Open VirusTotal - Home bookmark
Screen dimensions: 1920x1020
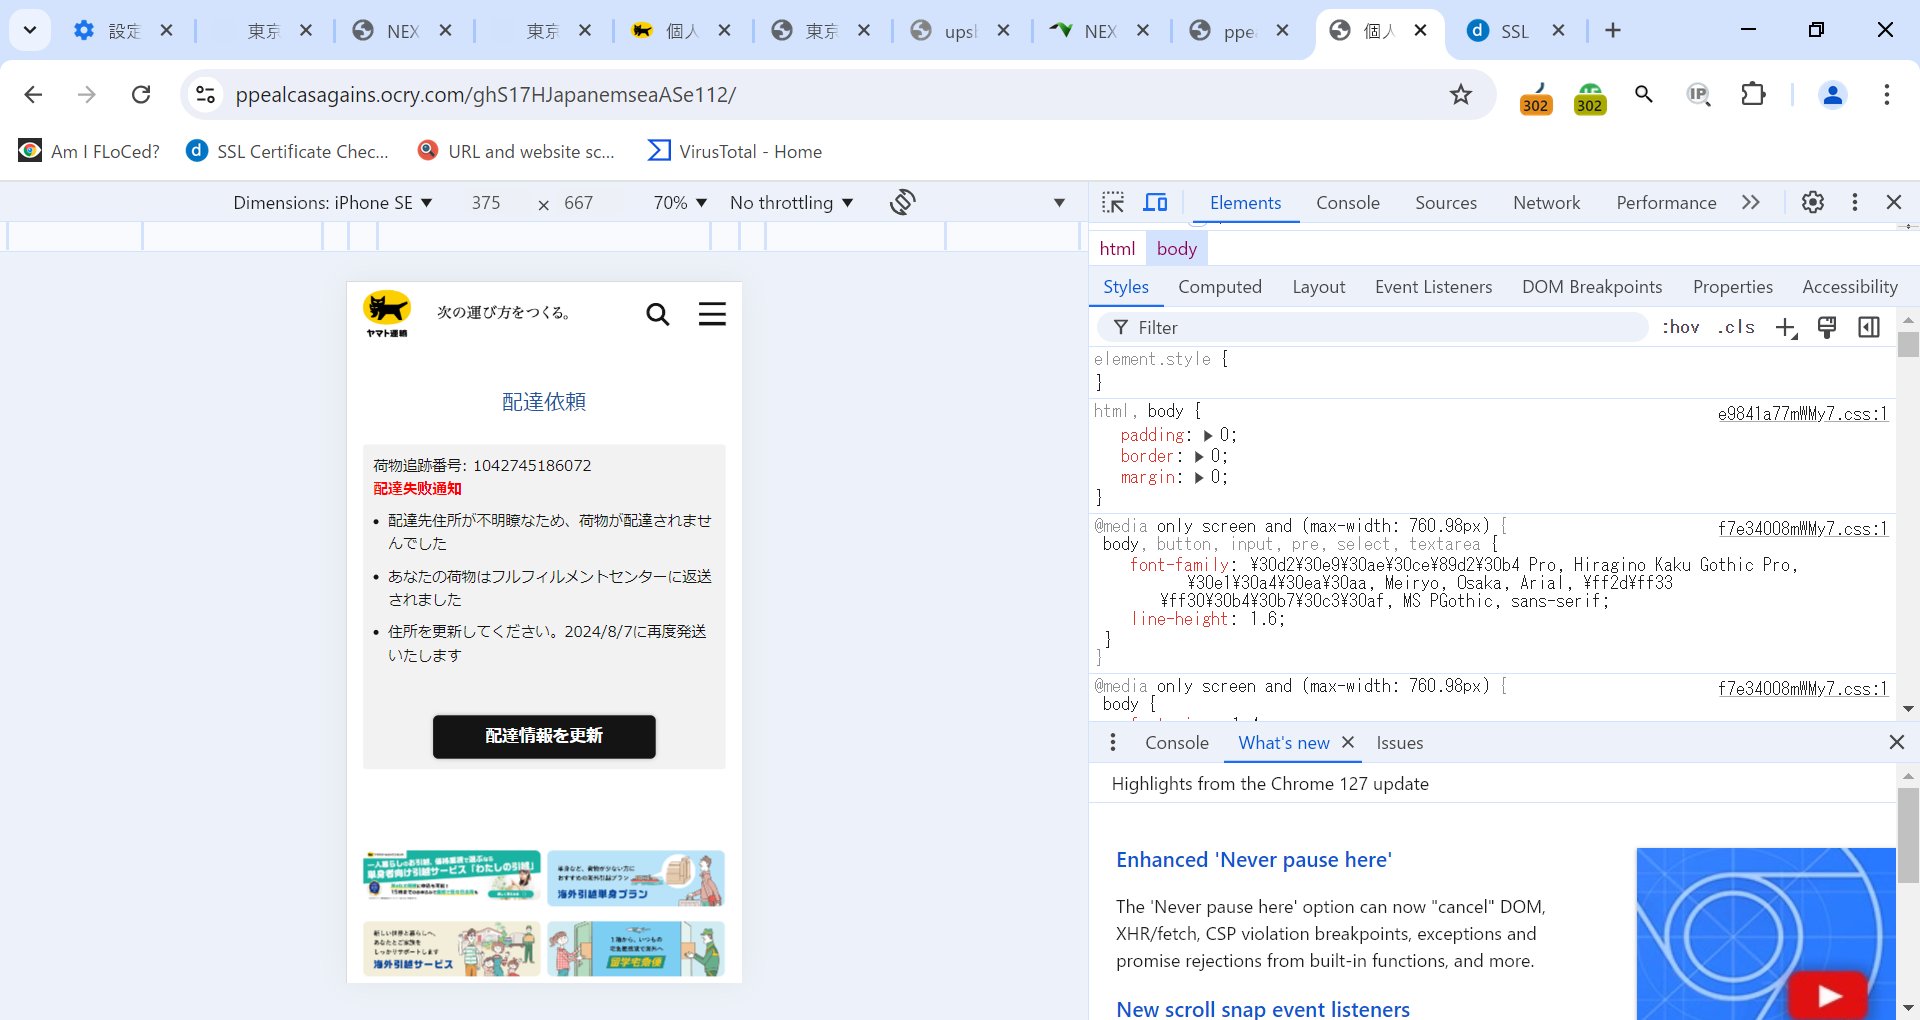(x=735, y=151)
